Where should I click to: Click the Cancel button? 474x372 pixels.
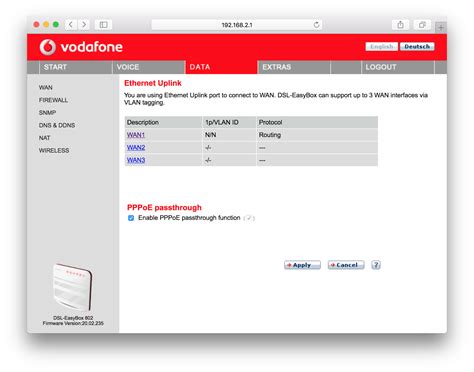tap(346, 265)
